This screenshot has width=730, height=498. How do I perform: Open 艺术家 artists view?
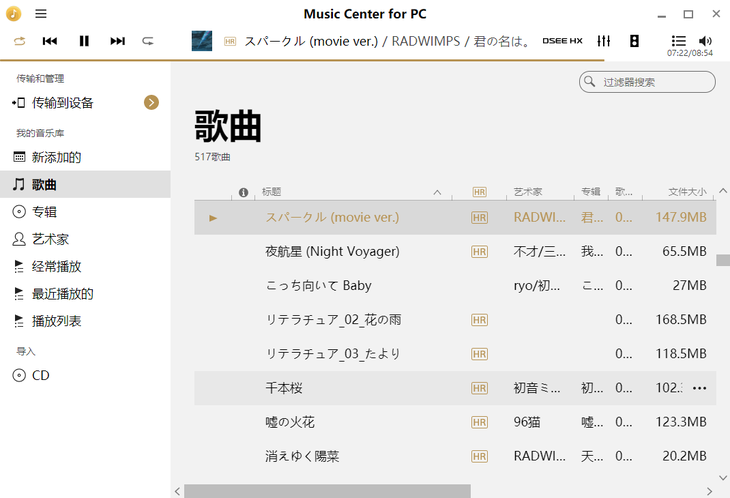[85, 239]
